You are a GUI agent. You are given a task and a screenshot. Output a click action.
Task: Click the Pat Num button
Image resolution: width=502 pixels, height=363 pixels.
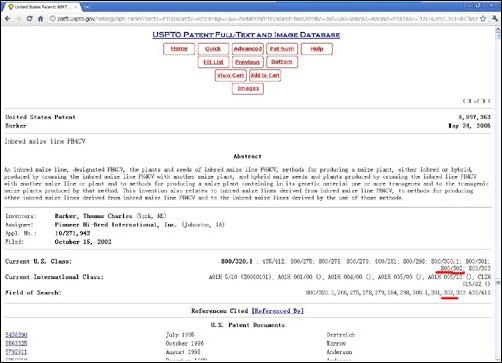pos(282,49)
